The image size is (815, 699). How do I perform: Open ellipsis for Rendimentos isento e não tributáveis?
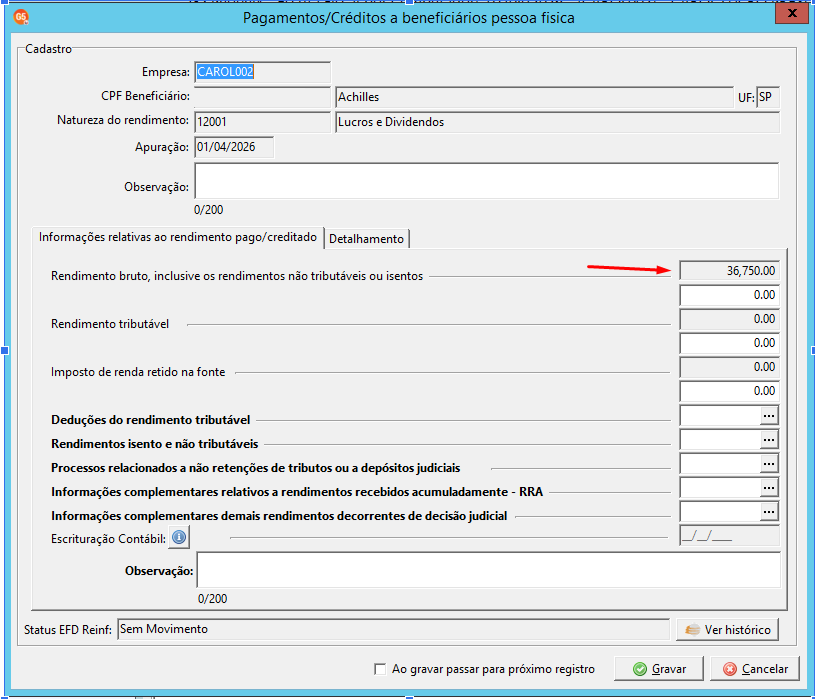(x=769, y=440)
